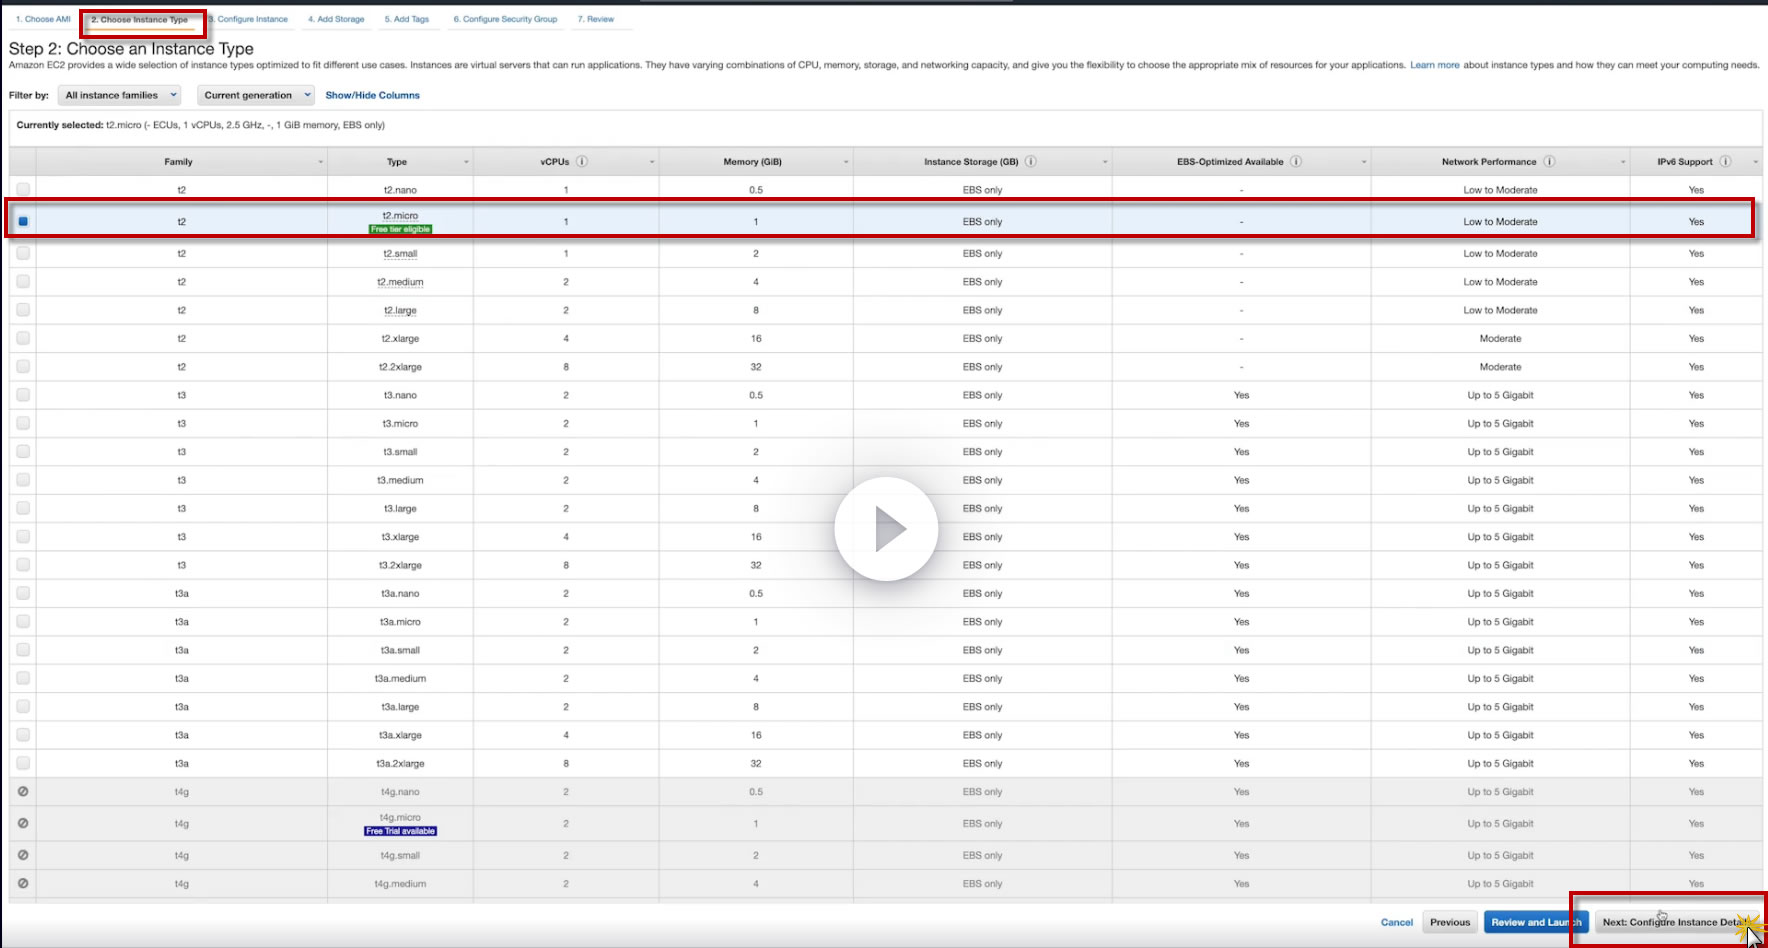Click the t3a.micro type cell
The image size is (1768, 948).
[400, 622]
